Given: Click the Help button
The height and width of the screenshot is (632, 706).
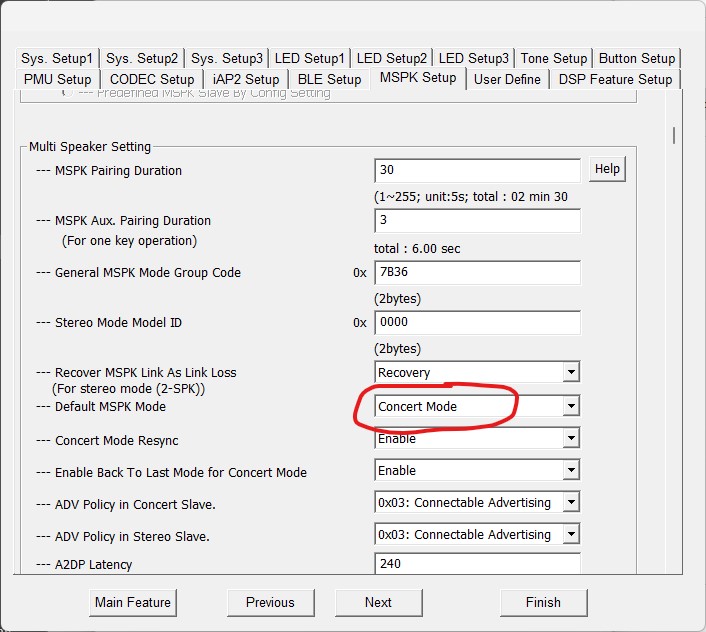Looking at the screenshot, I should [x=607, y=169].
